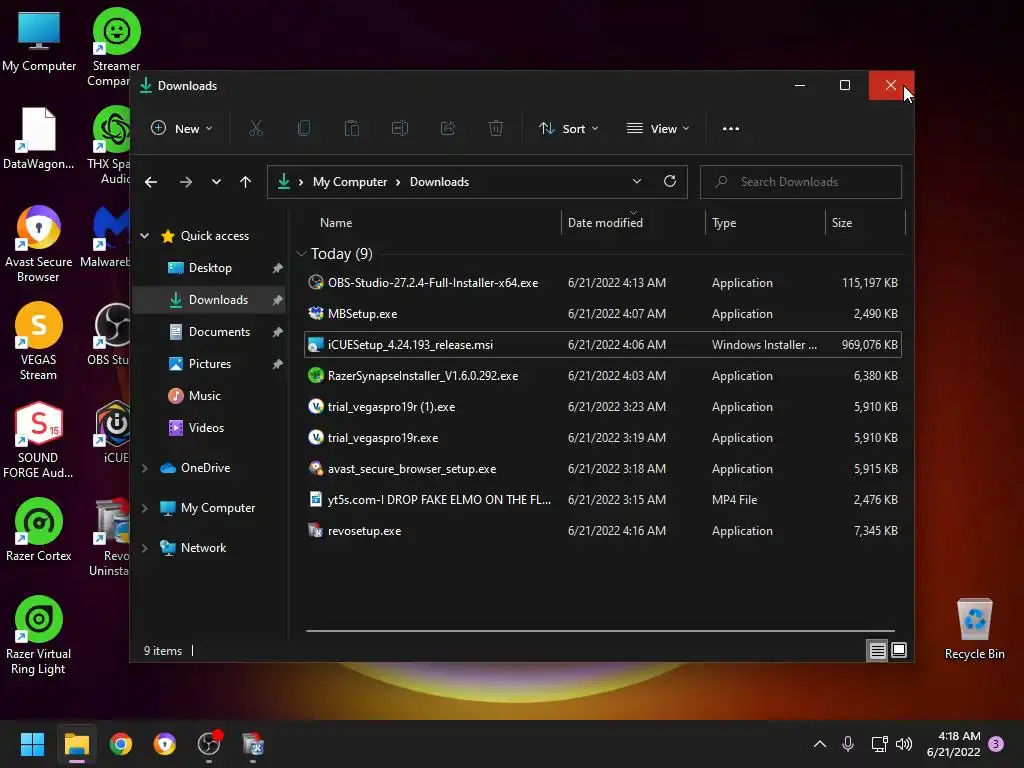1024x768 pixels.
Task: Go up one folder level arrow
Action: coord(246,182)
